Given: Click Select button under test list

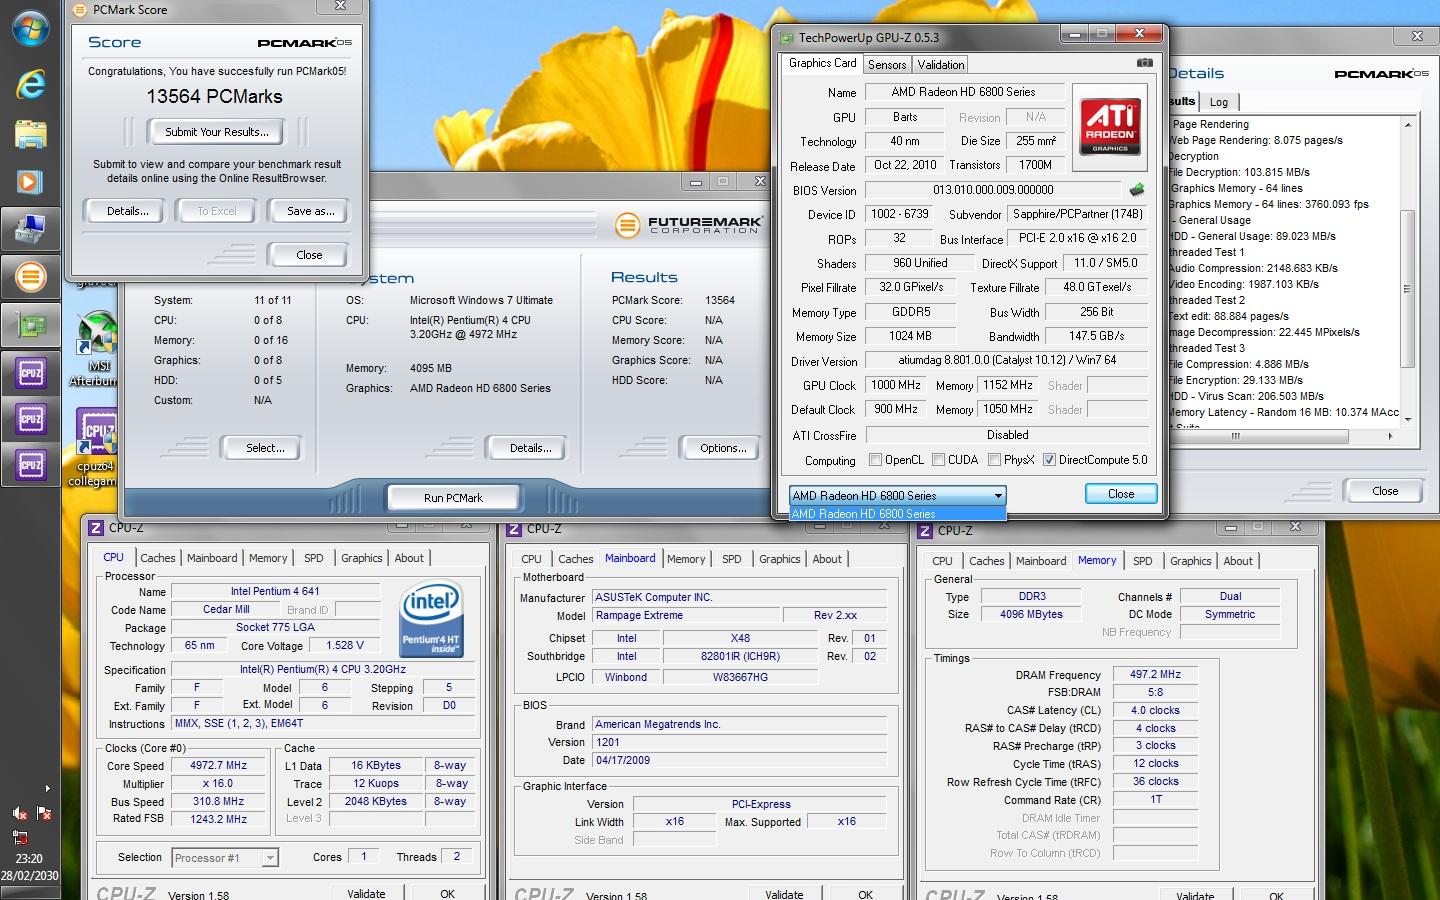Looking at the screenshot, I should tap(265, 448).
